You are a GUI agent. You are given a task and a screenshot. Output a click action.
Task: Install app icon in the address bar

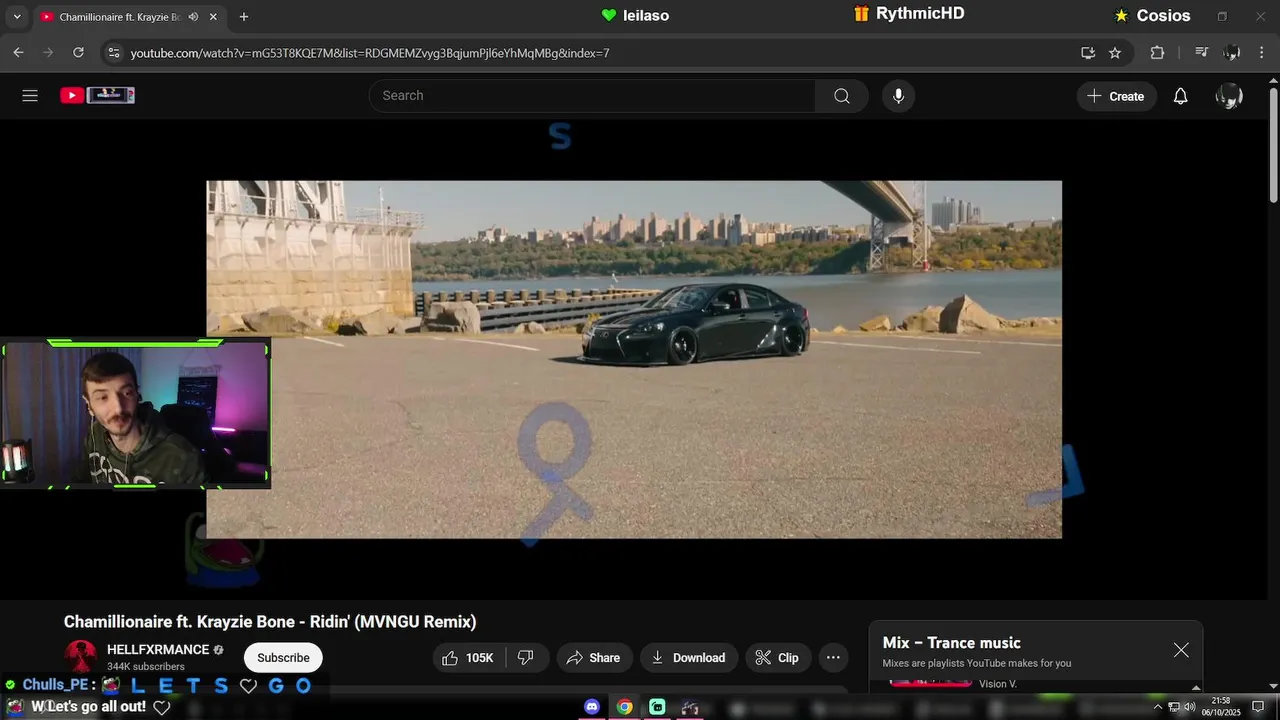[x=1088, y=53]
